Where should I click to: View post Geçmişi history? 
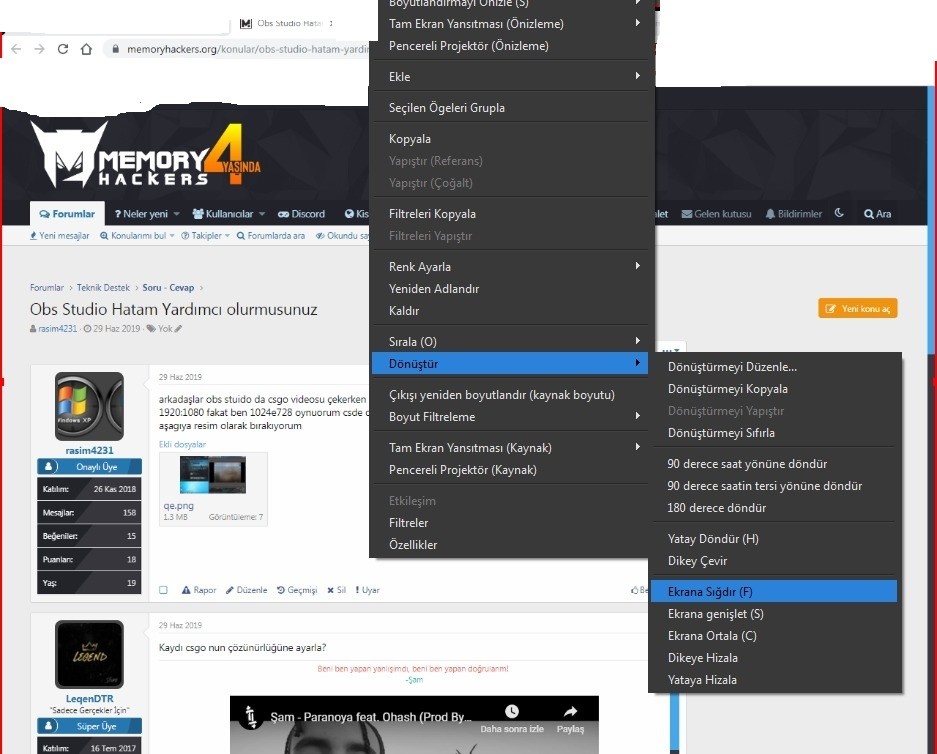297,590
